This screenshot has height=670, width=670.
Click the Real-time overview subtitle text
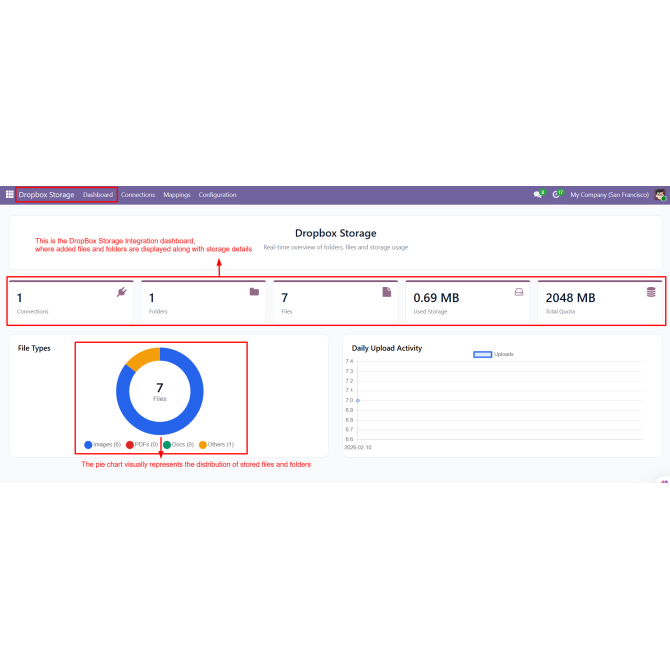pyautogui.click(x=336, y=247)
